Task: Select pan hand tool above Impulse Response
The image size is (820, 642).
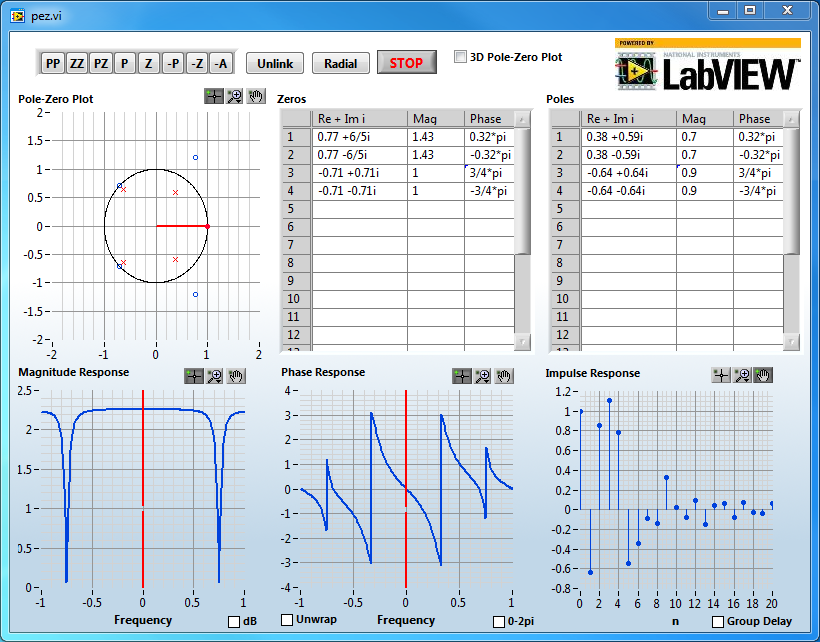Action: pyautogui.click(x=762, y=375)
